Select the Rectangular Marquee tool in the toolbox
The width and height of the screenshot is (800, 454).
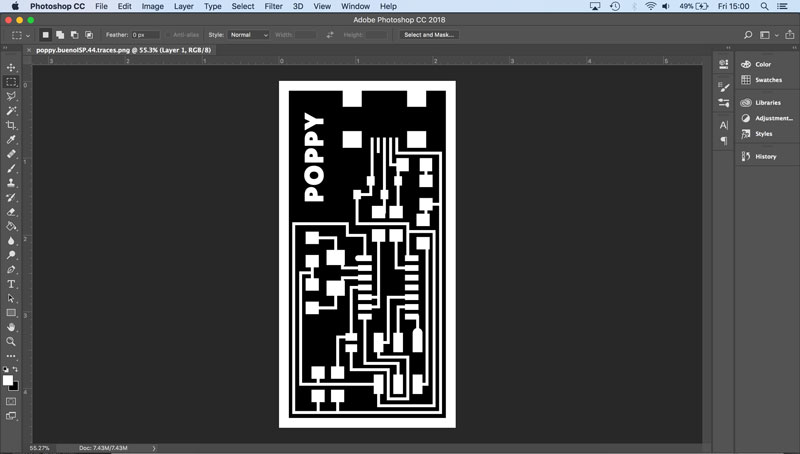tap(11, 82)
